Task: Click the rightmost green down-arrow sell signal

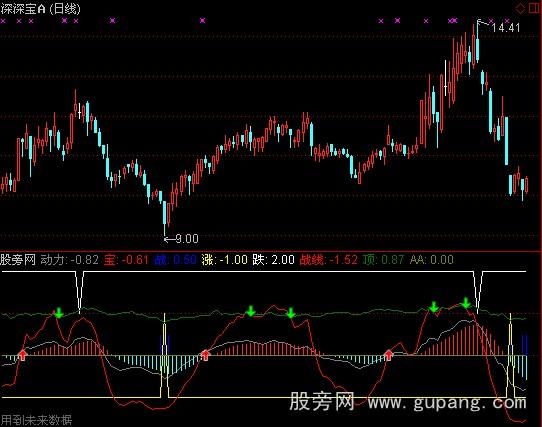Action: (466, 303)
